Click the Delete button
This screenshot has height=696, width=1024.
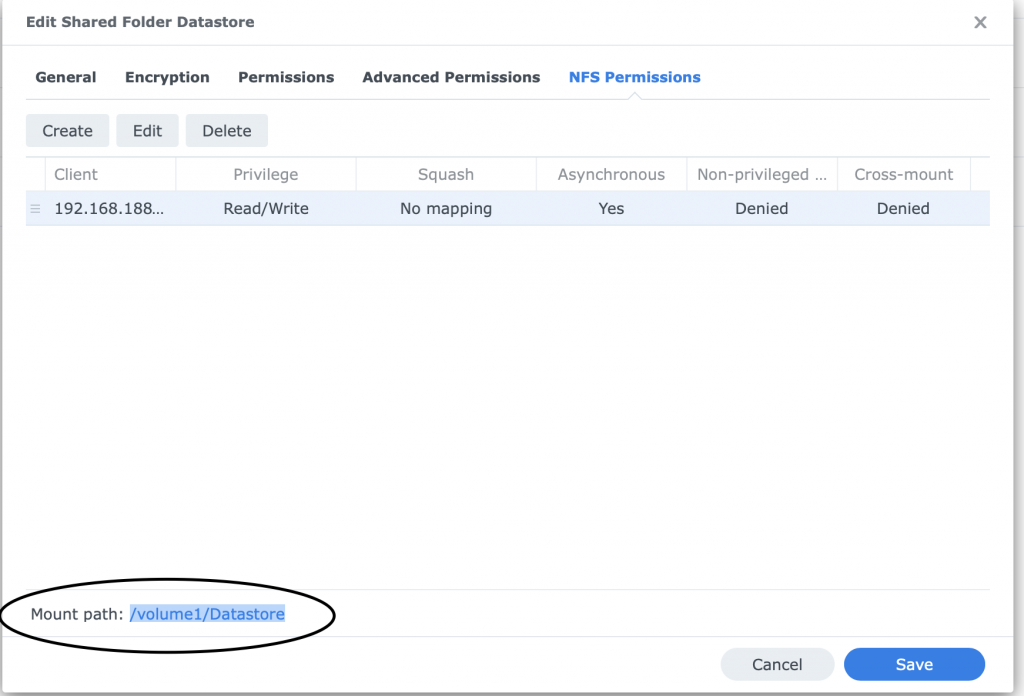pyautogui.click(x=226, y=131)
